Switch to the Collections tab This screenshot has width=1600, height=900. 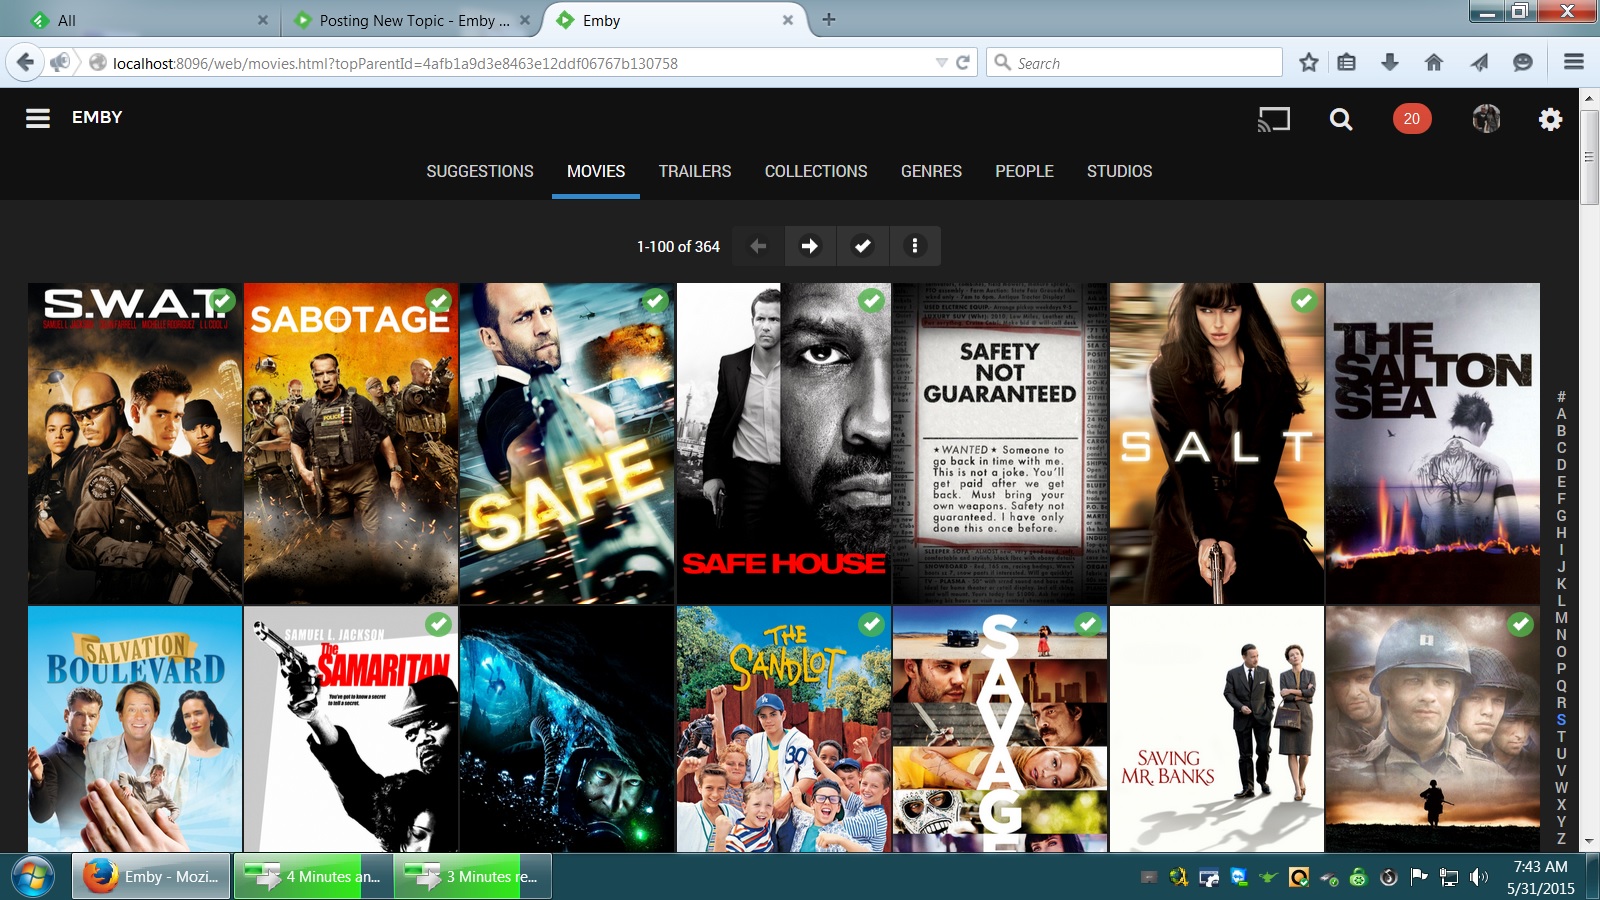(x=816, y=172)
